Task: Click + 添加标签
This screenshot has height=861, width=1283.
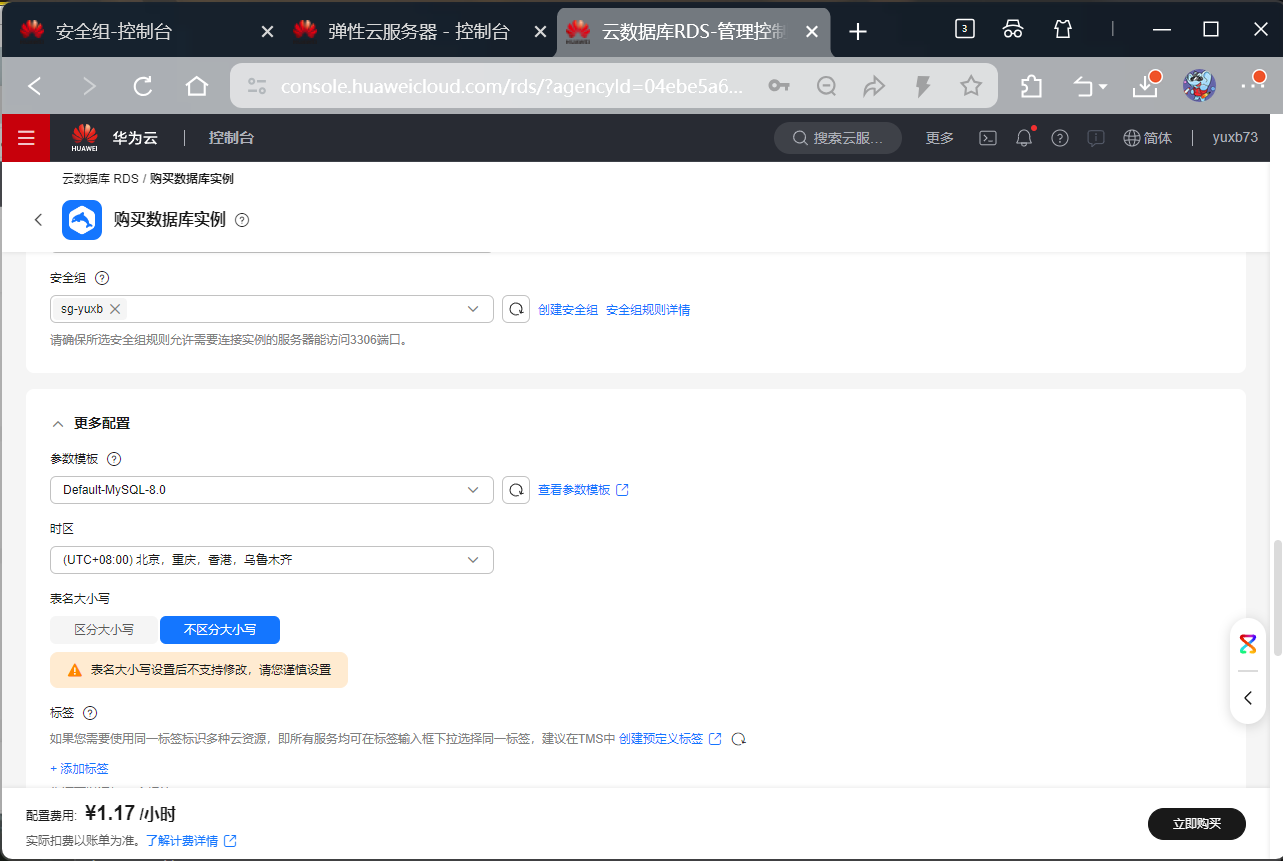Action: [x=80, y=769]
